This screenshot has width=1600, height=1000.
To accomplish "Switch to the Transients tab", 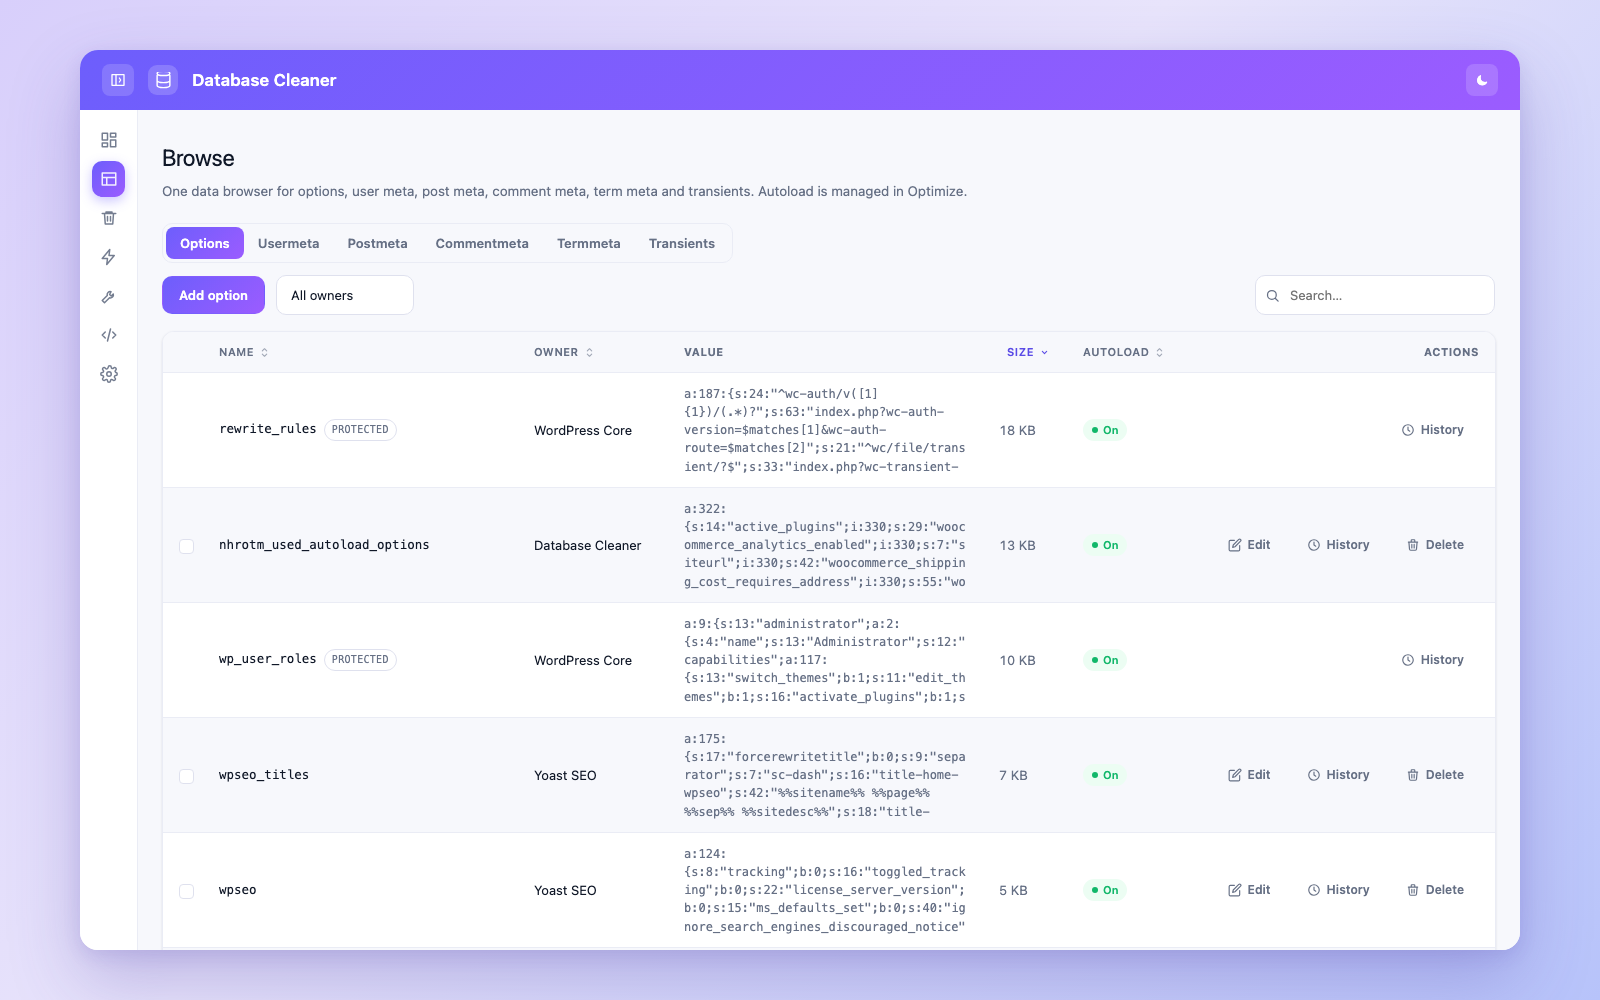I will pyautogui.click(x=682, y=243).
